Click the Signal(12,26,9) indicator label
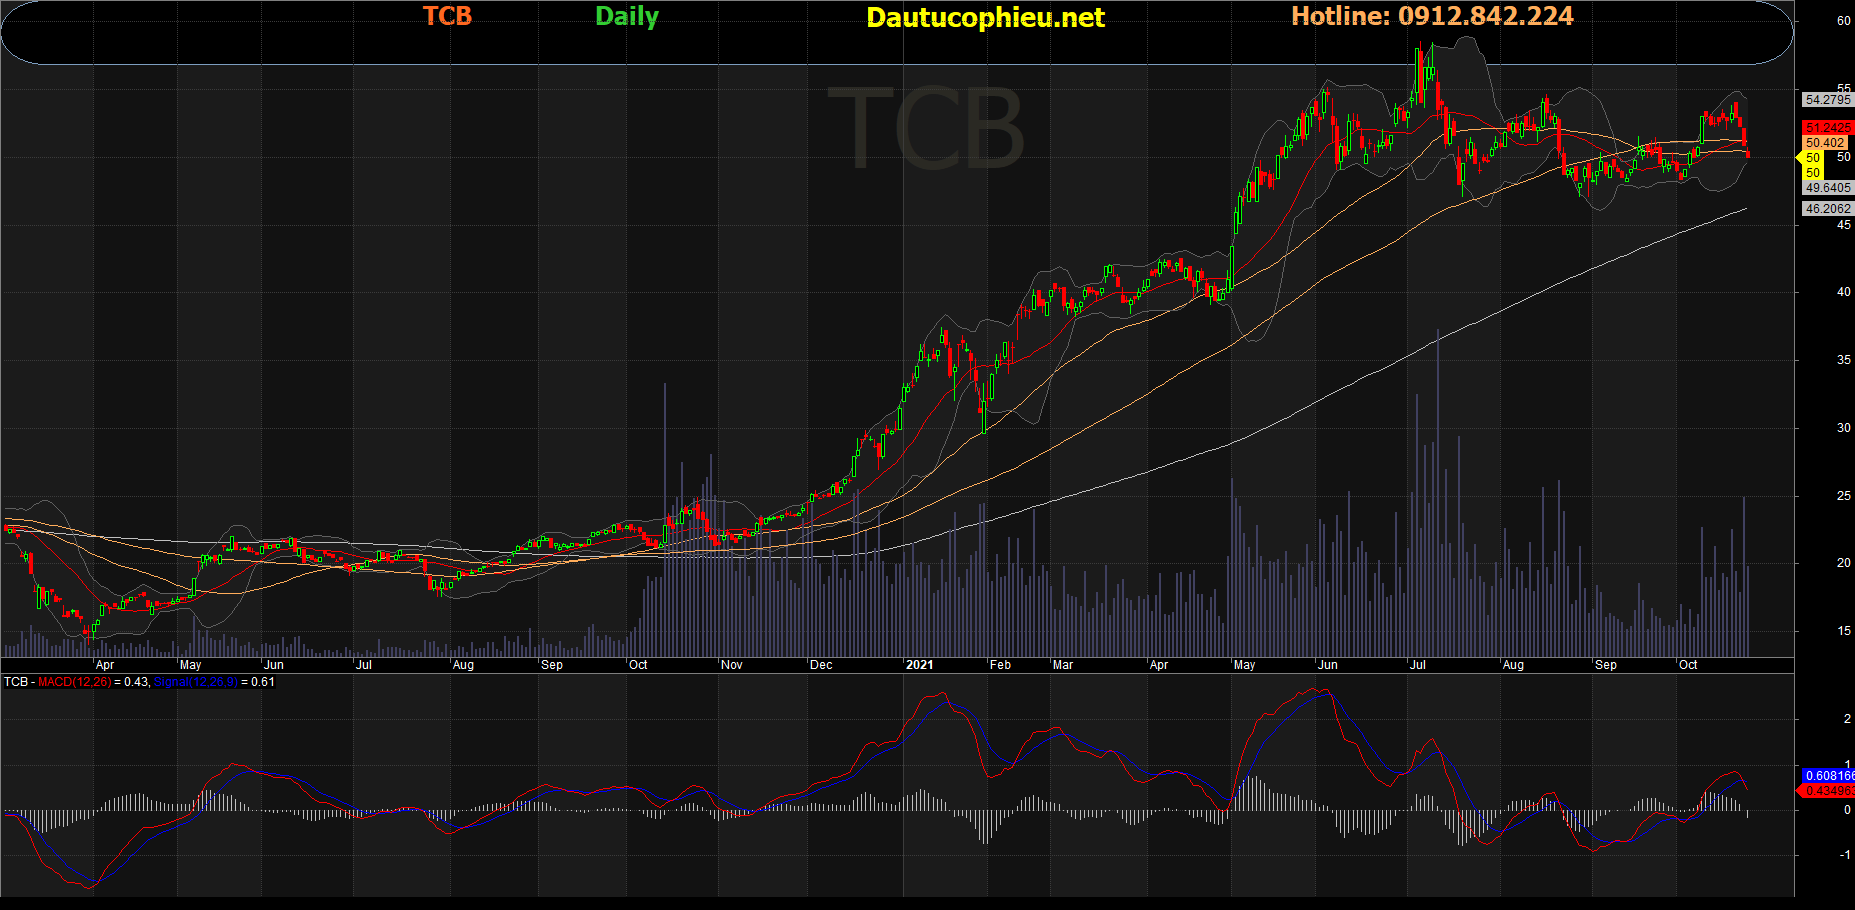Screen dimensions: 1855x910 [x=196, y=682]
